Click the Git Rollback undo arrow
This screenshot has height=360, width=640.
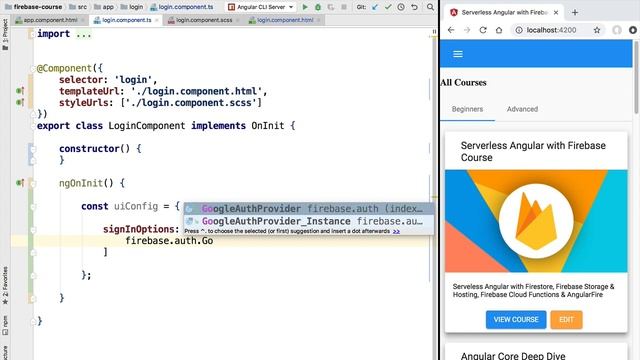tap(414, 7)
